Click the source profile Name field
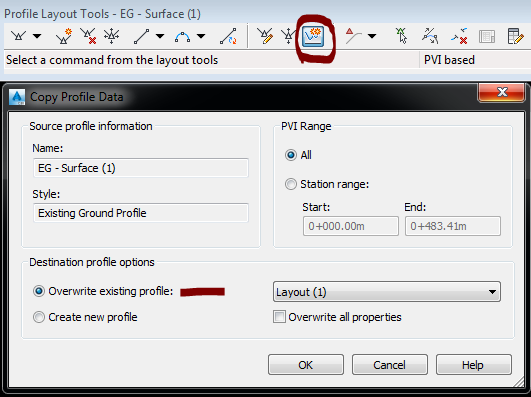Image resolution: width=531 pixels, height=397 pixels. (141, 168)
